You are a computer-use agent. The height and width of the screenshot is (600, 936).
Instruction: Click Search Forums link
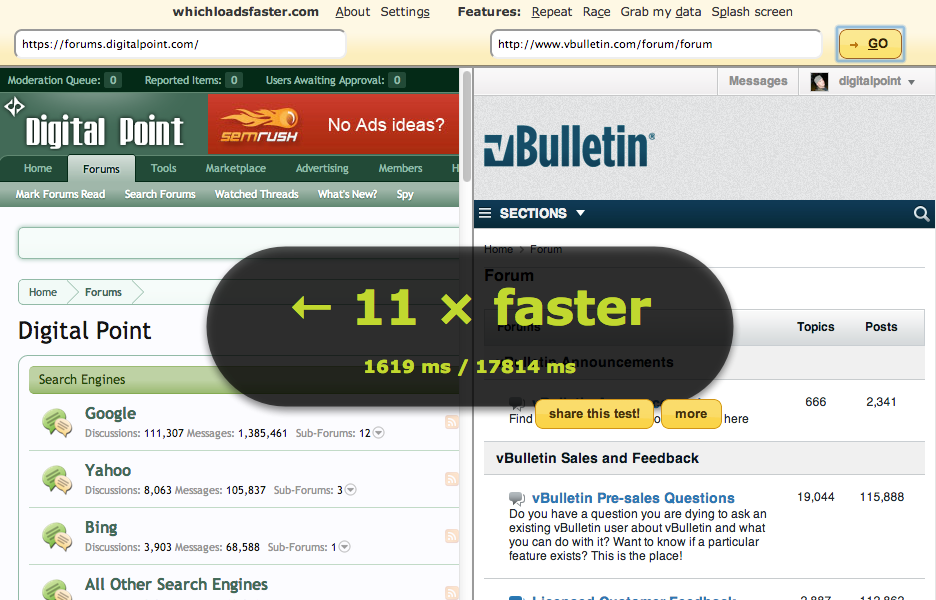pyautogui.click(x=160, y=194)
